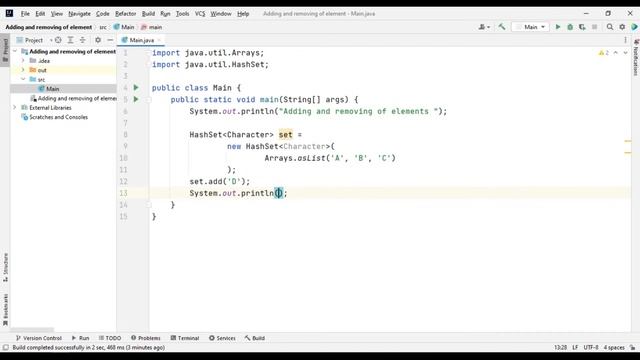Open the Build menu
This screenshot has height=360, width=640.
tap(148, 13)
